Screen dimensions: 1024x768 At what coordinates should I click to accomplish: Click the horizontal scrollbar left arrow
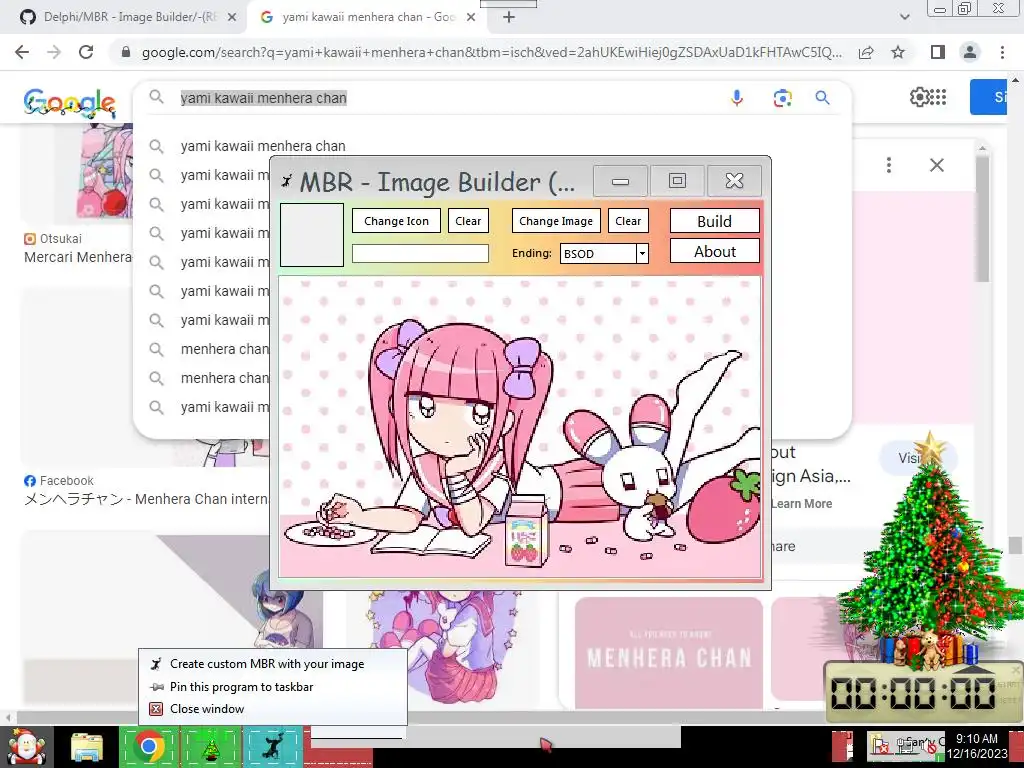click(x=8, y=718)
